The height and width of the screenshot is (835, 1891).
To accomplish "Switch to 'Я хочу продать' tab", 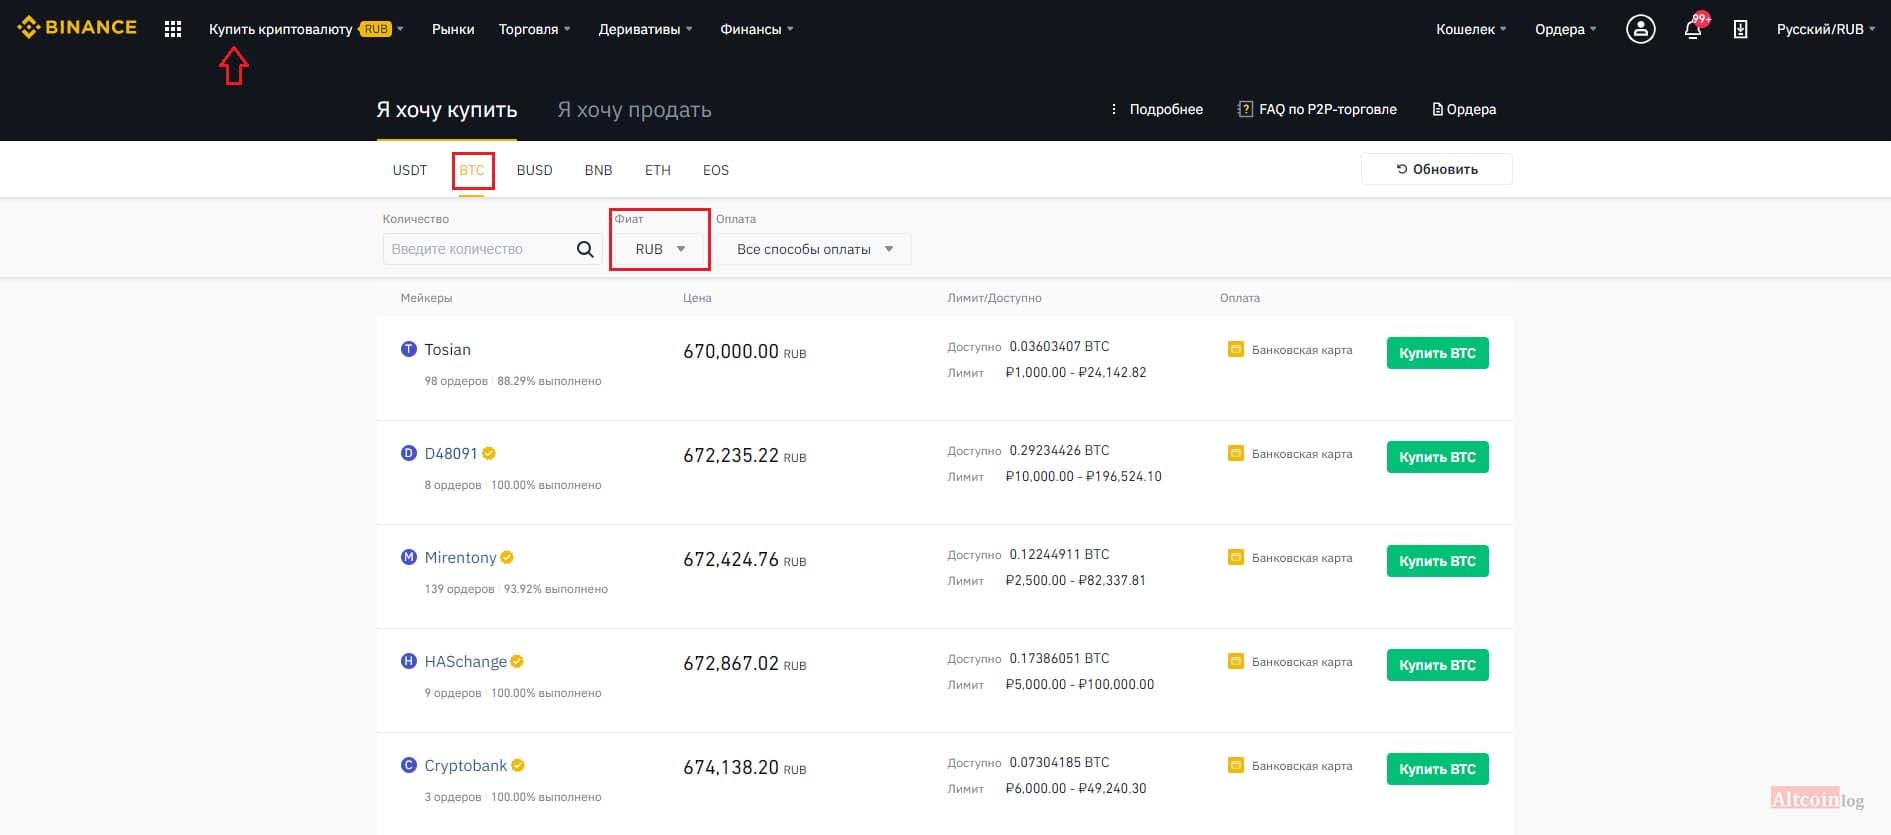I will point(634,110).
